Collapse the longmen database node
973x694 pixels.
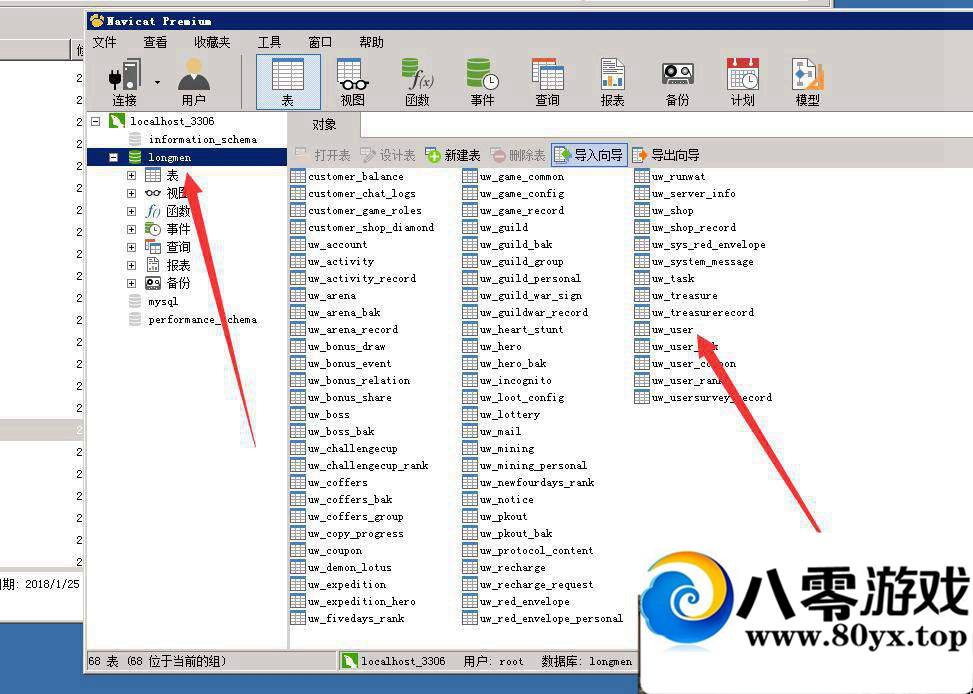point(114,158)
